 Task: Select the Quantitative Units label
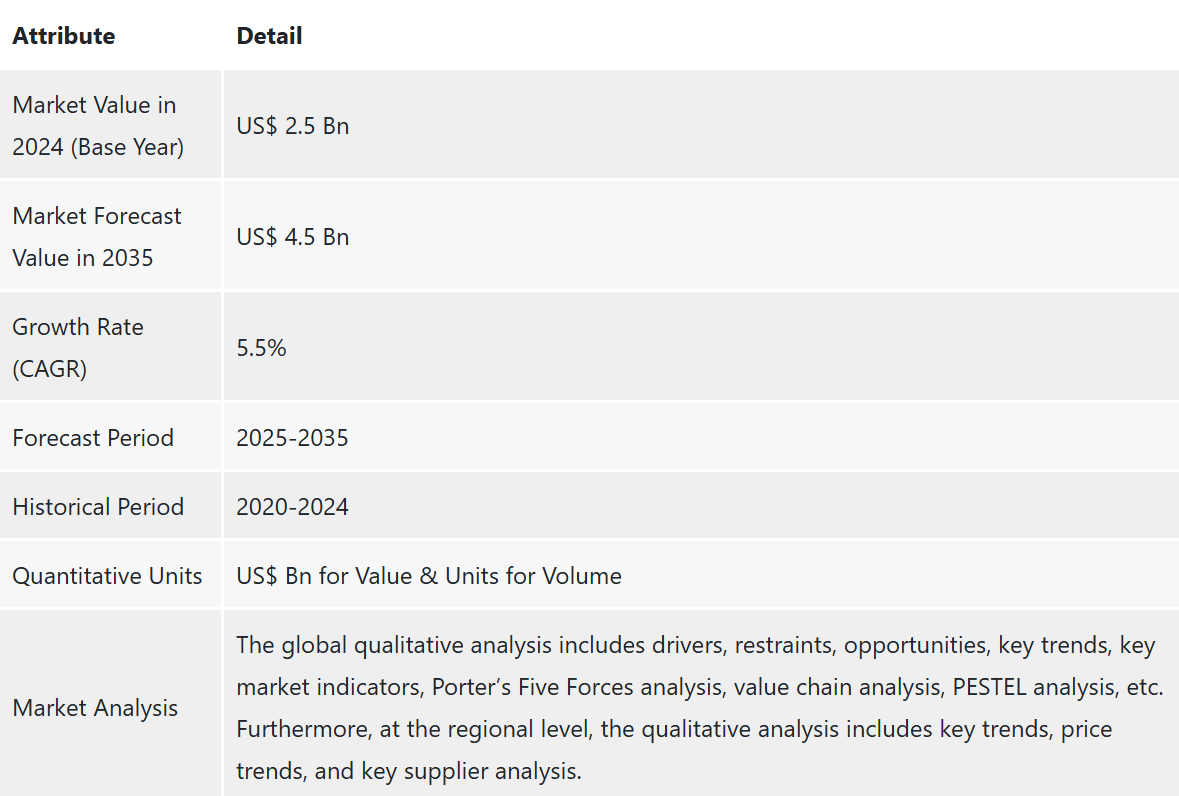(108, 576)
